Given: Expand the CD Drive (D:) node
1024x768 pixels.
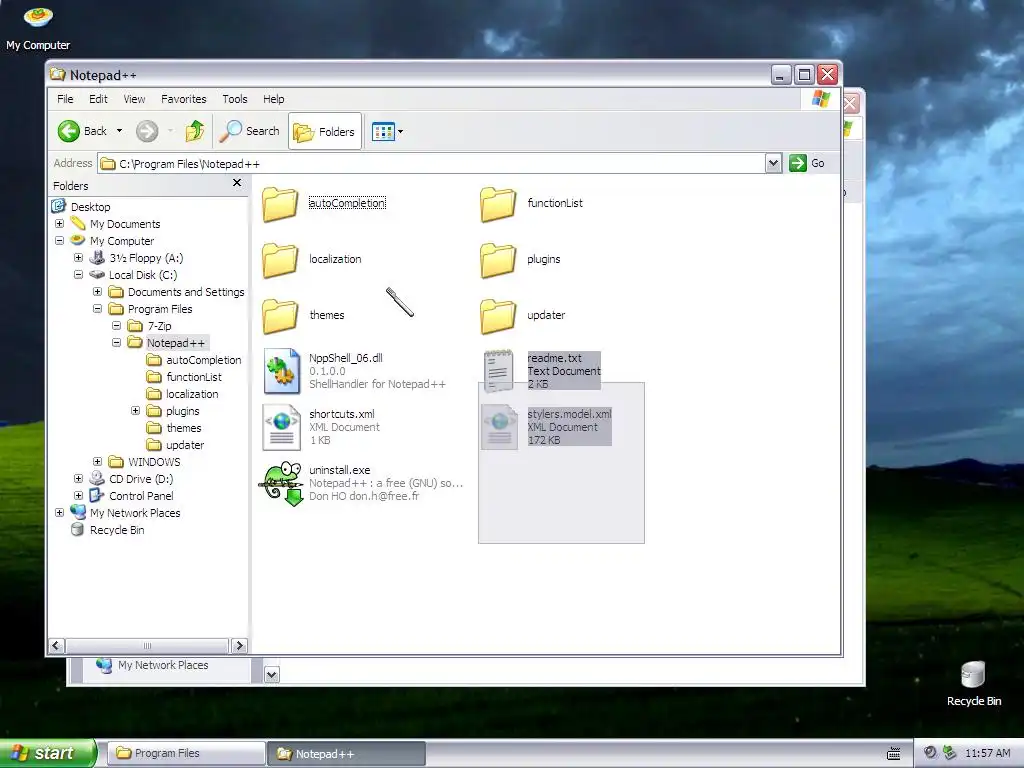Looking at the screenshot, I should [78, 478].
